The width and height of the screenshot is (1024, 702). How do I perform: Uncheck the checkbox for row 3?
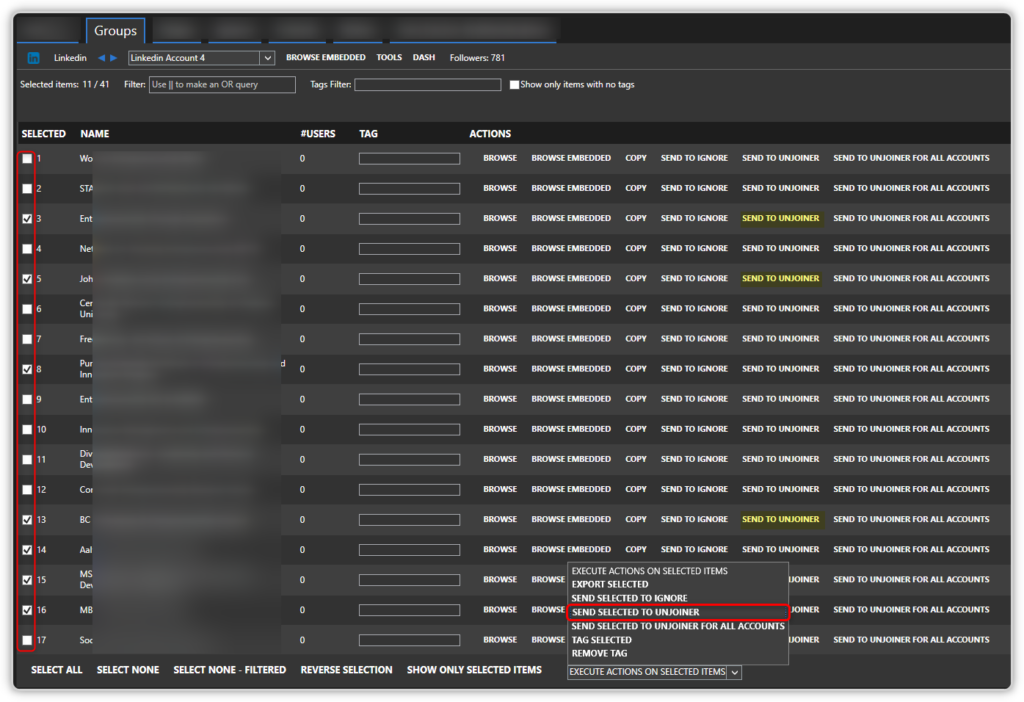point(27,219)
